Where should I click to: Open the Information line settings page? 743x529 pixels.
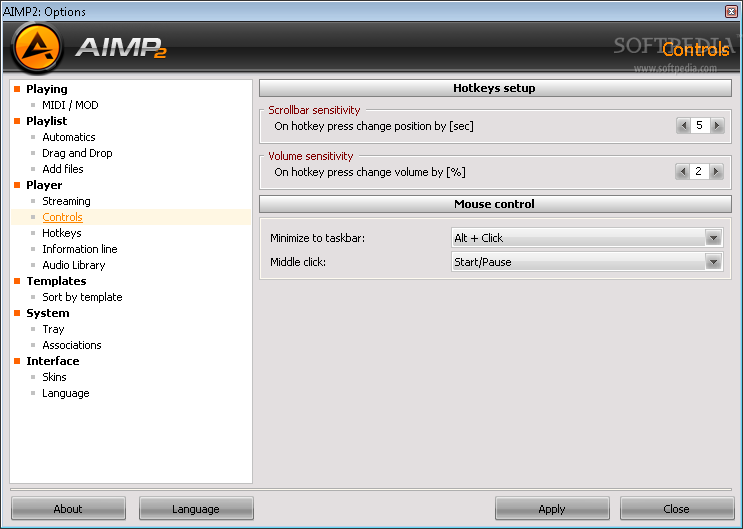coord(80,249)
